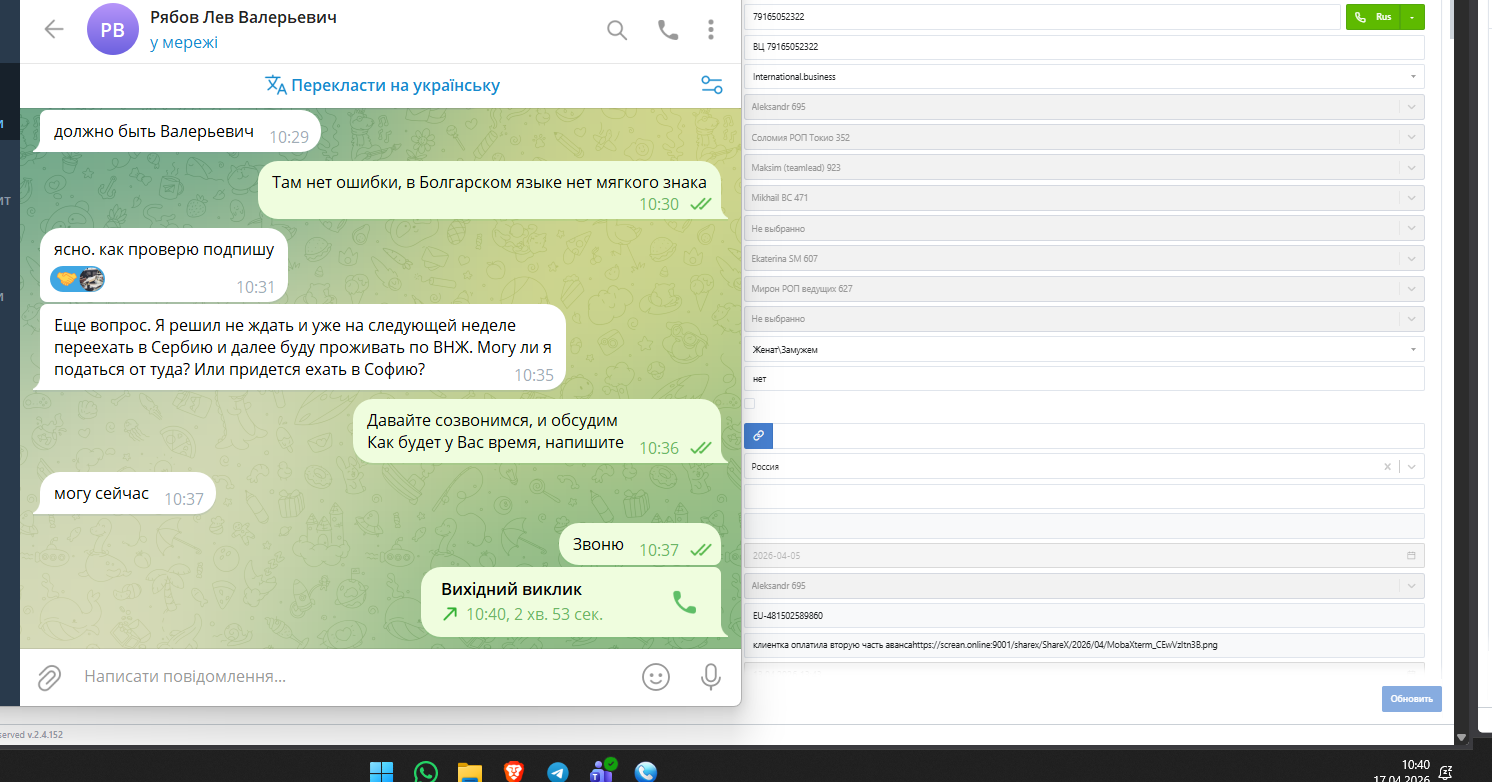Click the green Rus call button

click(x=1372, y=17)
